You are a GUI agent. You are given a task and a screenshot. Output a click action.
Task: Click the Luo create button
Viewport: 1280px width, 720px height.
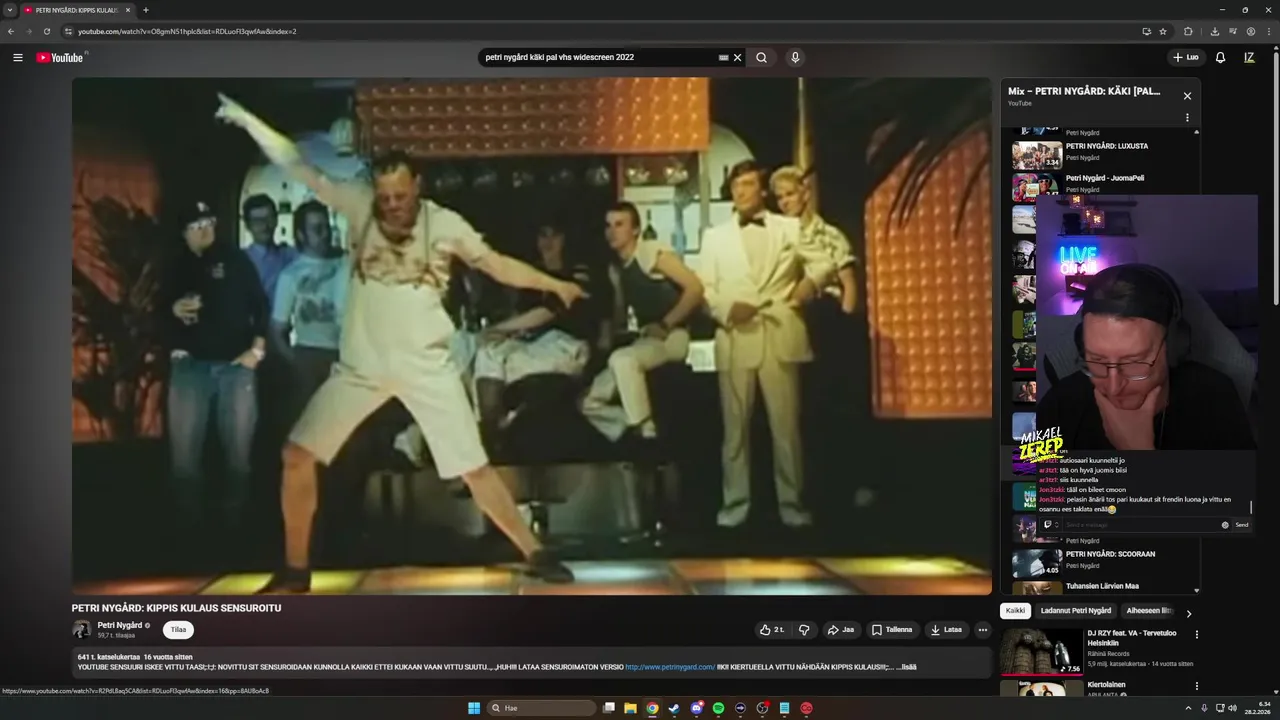[1186, 57]
